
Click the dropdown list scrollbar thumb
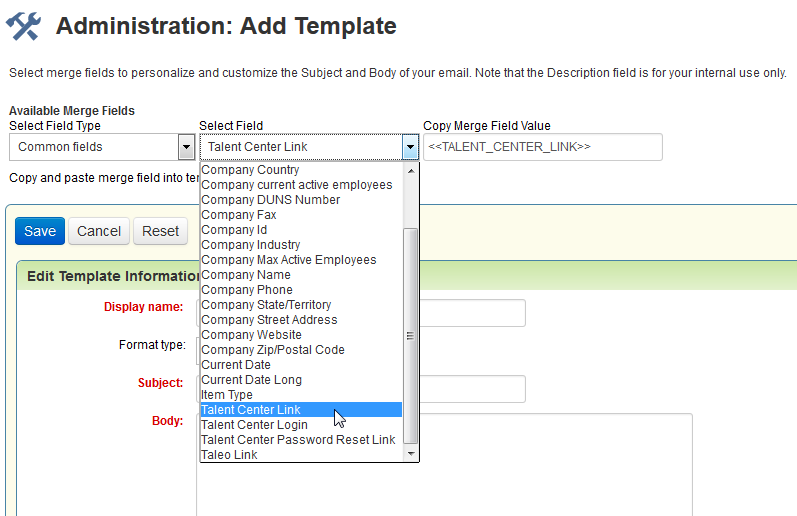(410, 335)
